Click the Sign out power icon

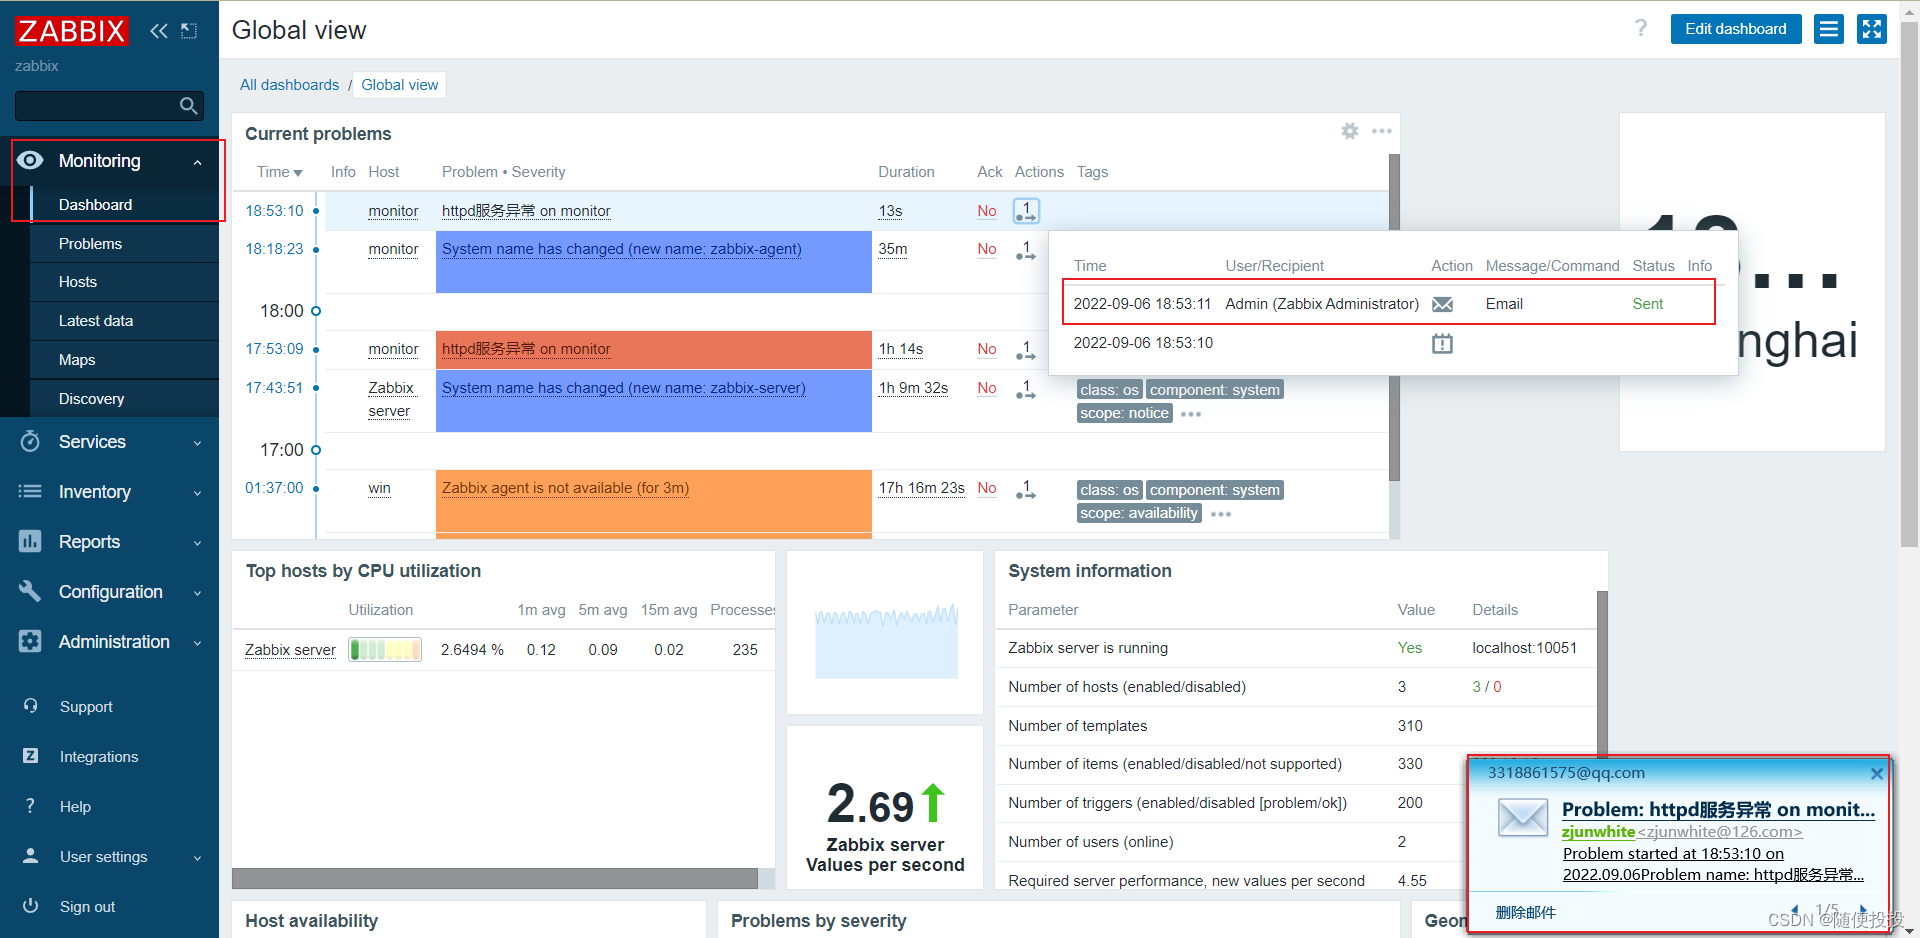pos(31,906)
